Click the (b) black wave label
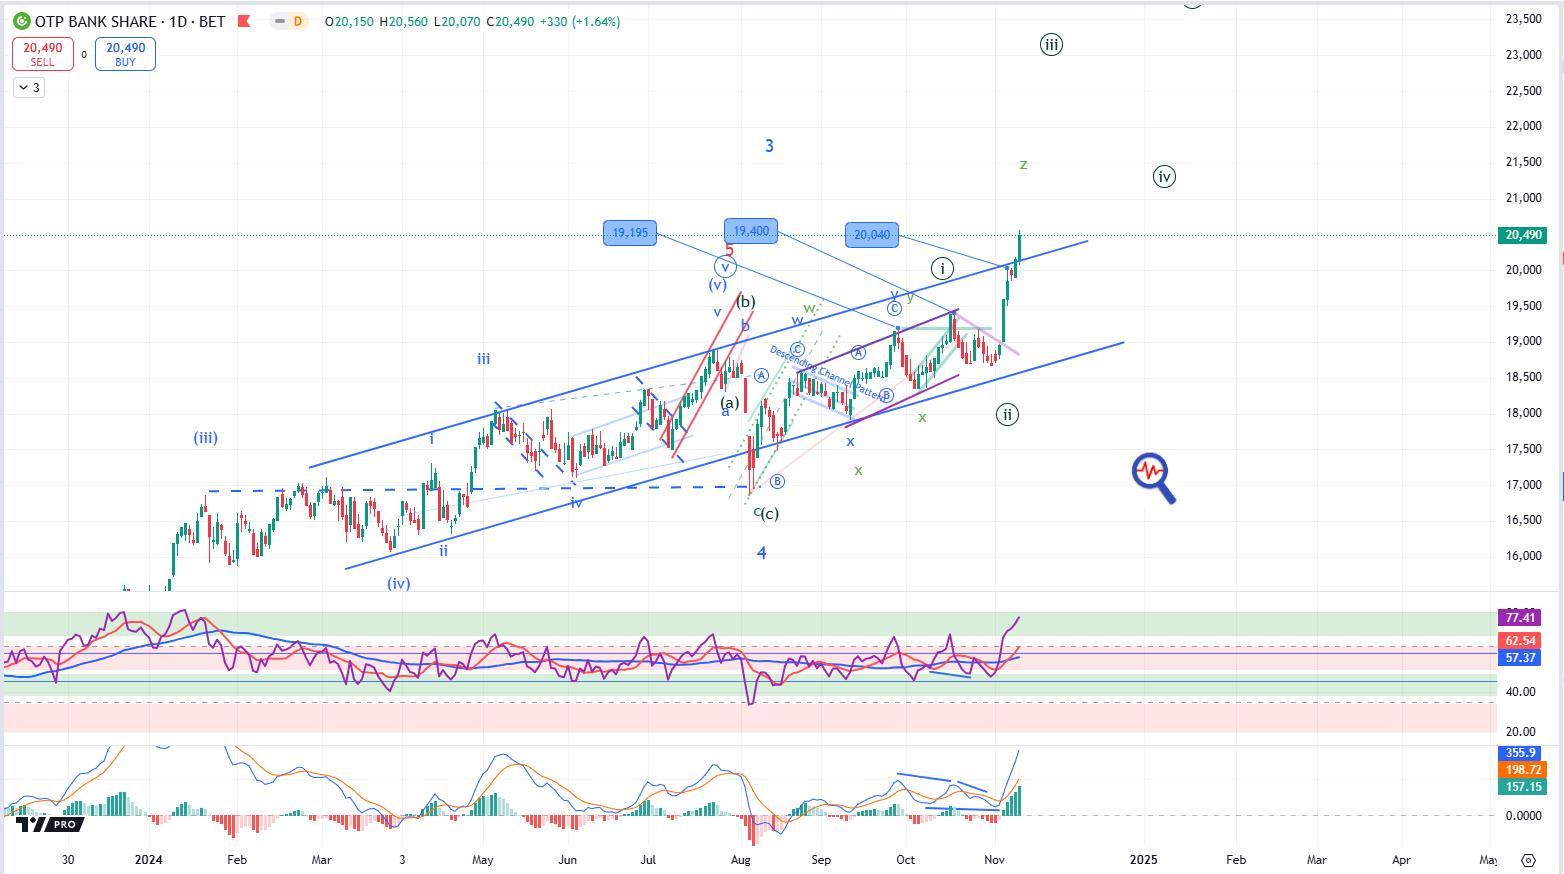Screen dimensions: 1564x874 (746, 301)
